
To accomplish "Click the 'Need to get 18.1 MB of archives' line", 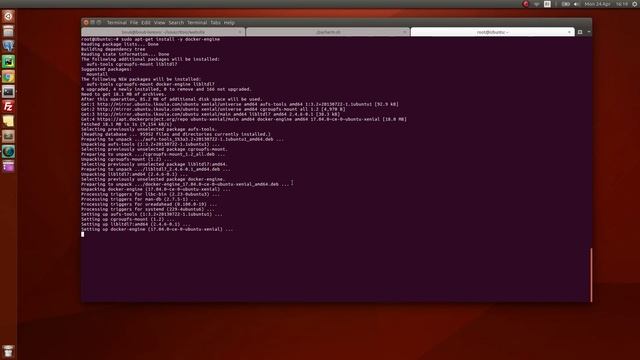I will pyautogui.click(x=123, y=94).
